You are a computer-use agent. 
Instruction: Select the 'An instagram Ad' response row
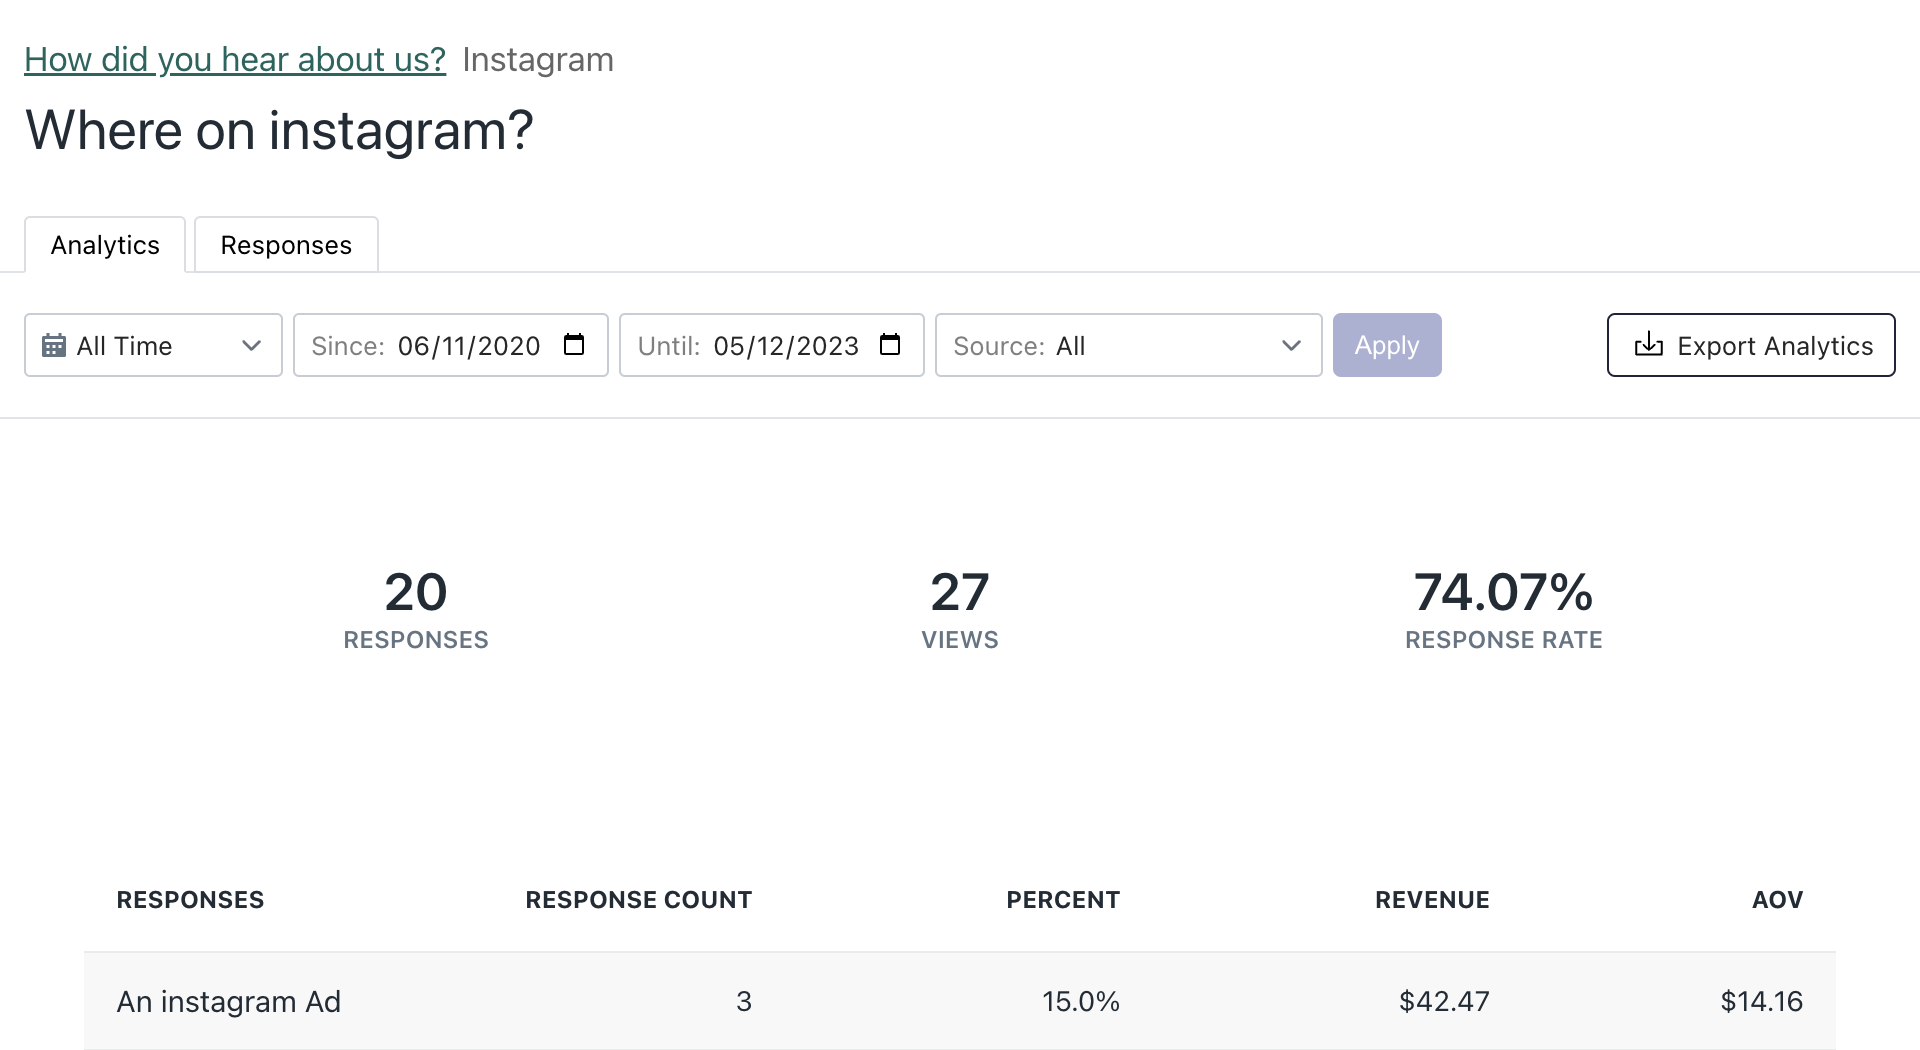point(229,1001)
